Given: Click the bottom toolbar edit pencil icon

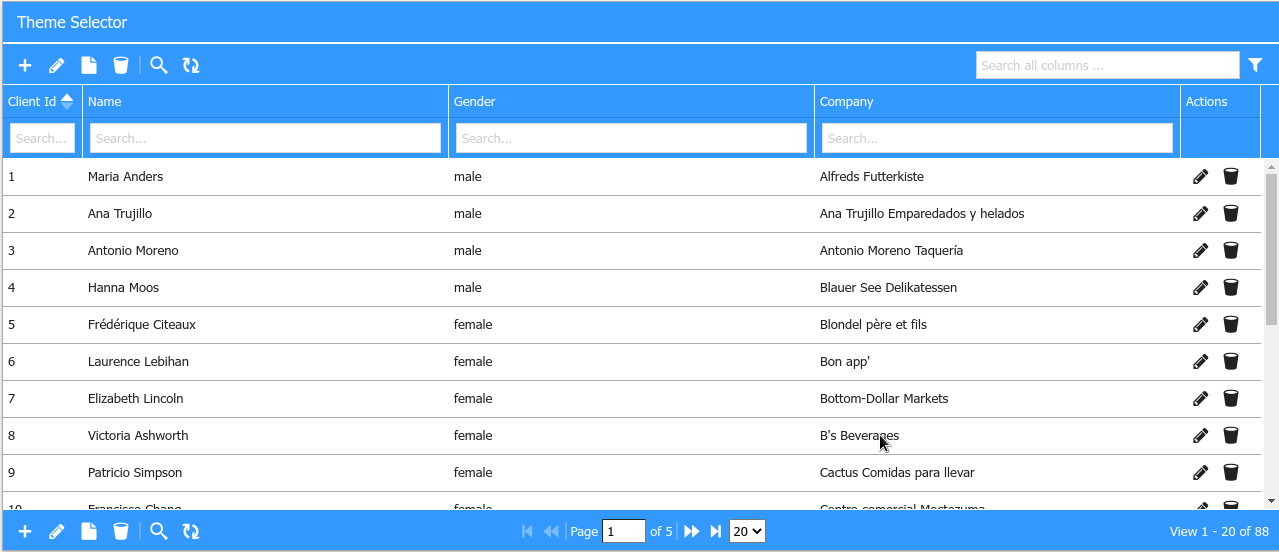Looking at the screenshot, I should coord(57,532).
